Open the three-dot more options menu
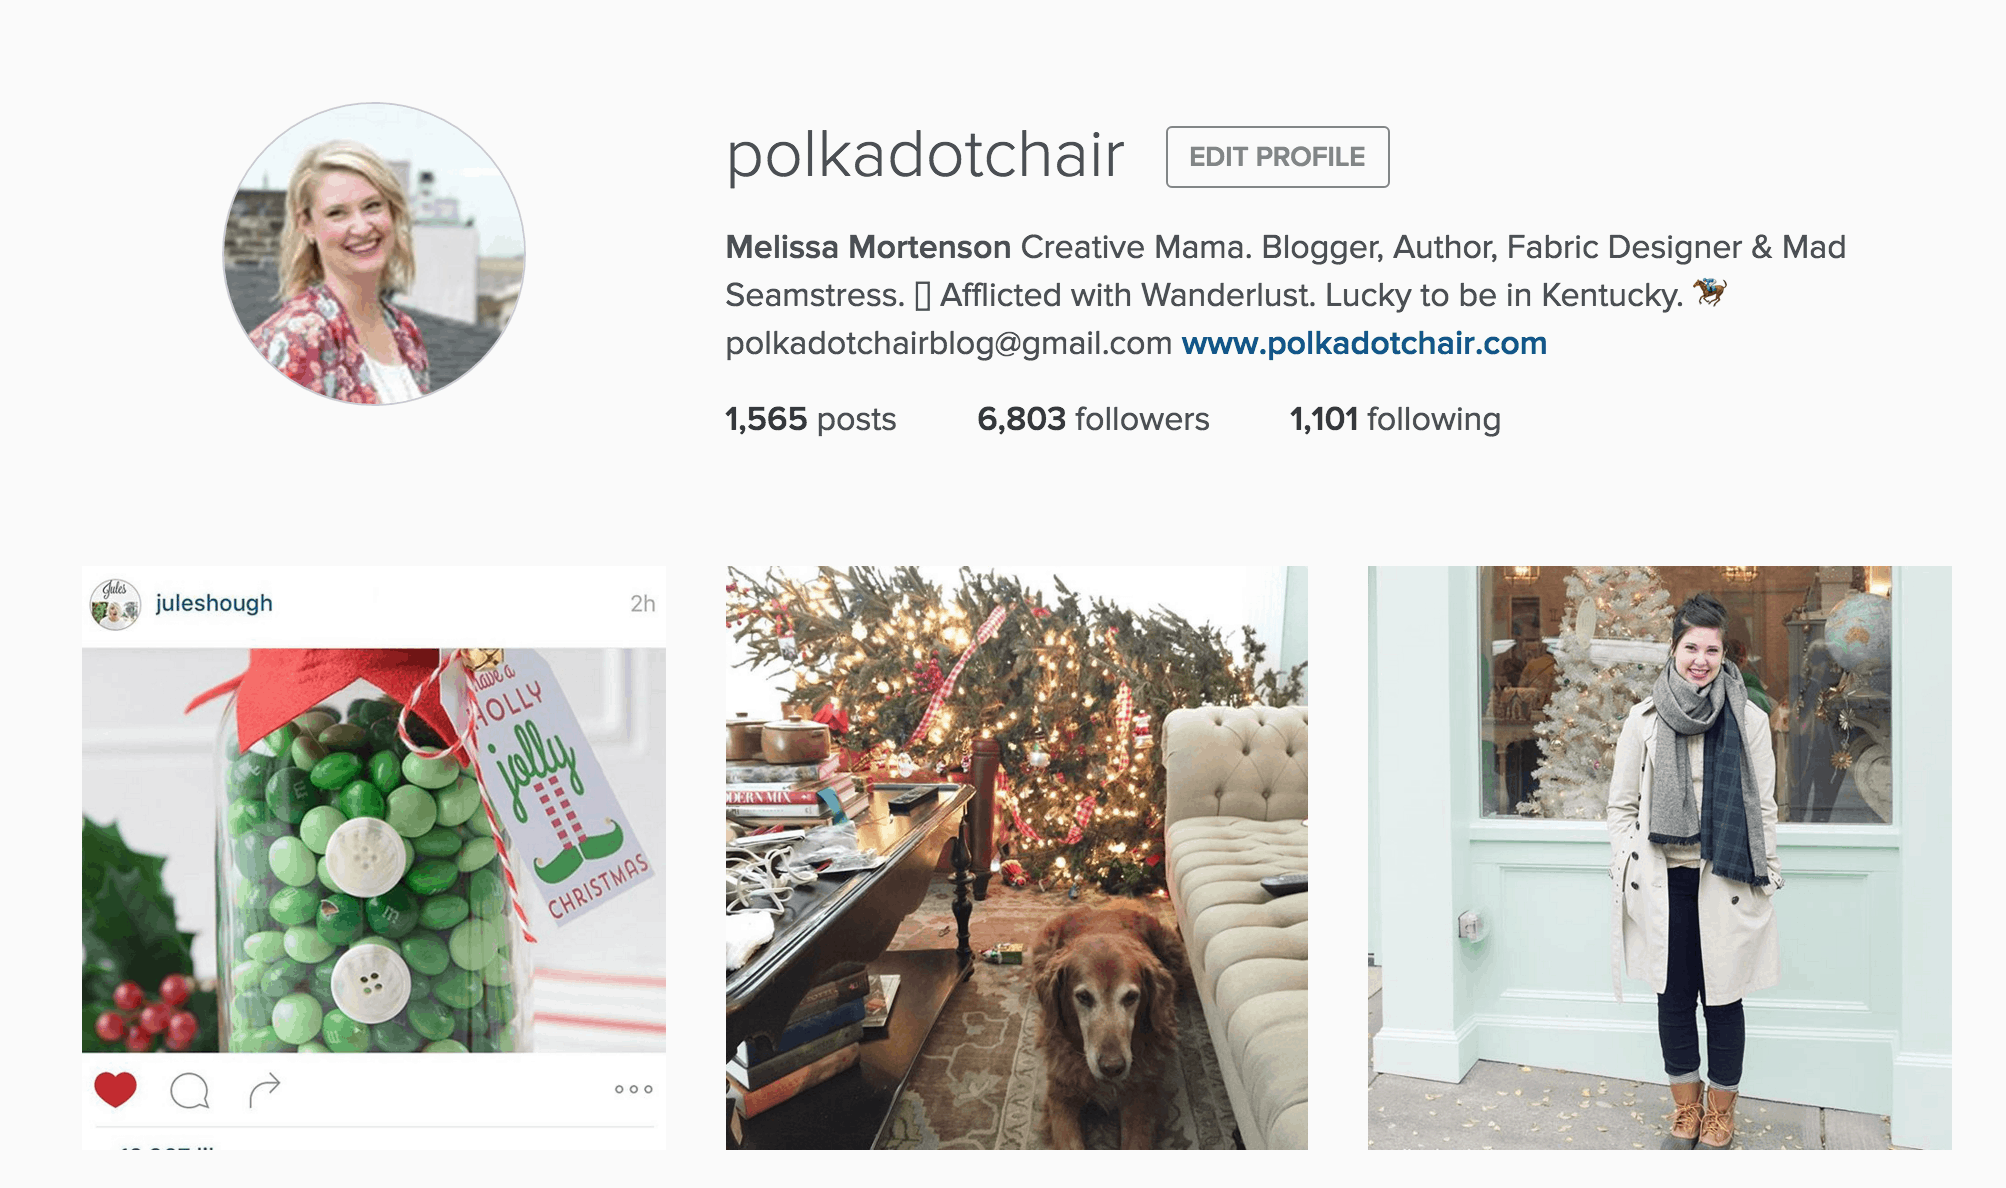Screen dimensions: 2006x1188 tap(634, 1089)
